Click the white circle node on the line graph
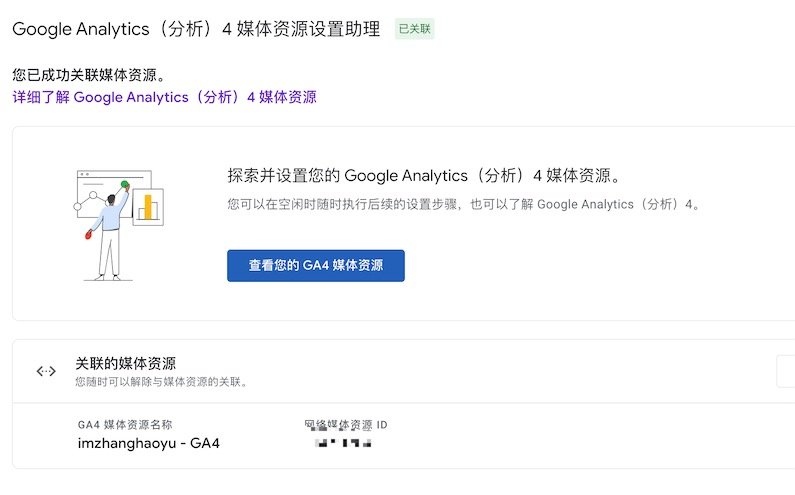 coord(93,196)
